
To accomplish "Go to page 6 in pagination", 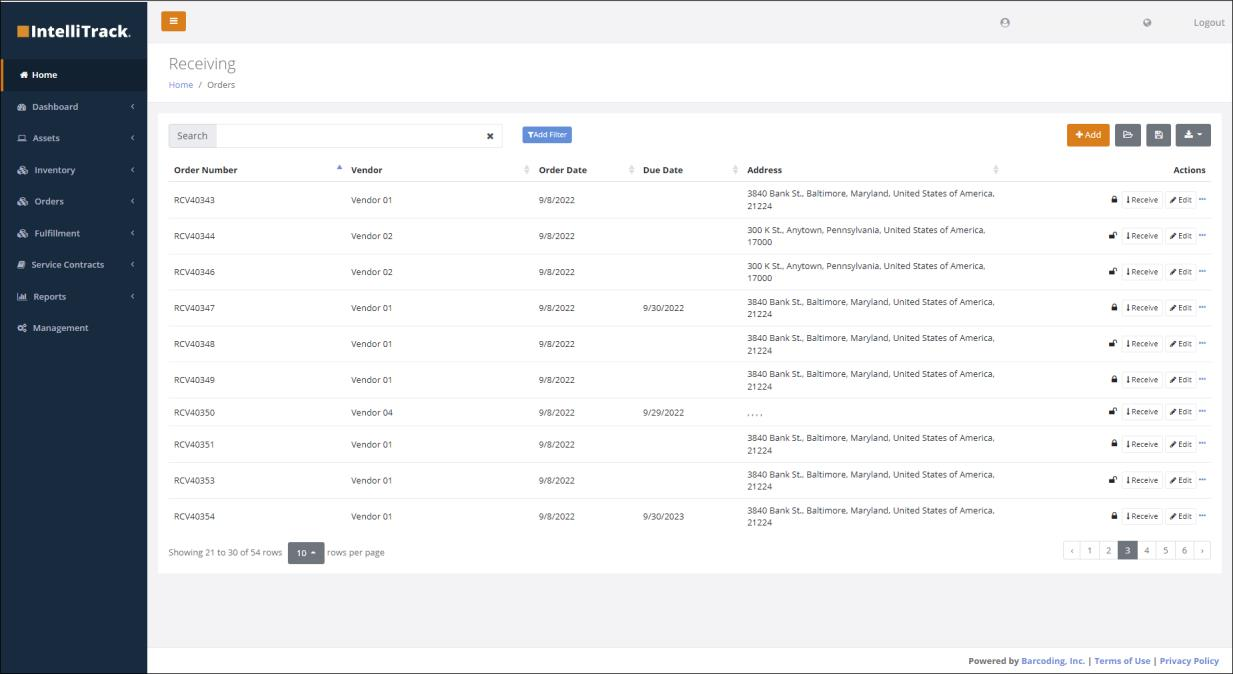I will coord(1184,551).
